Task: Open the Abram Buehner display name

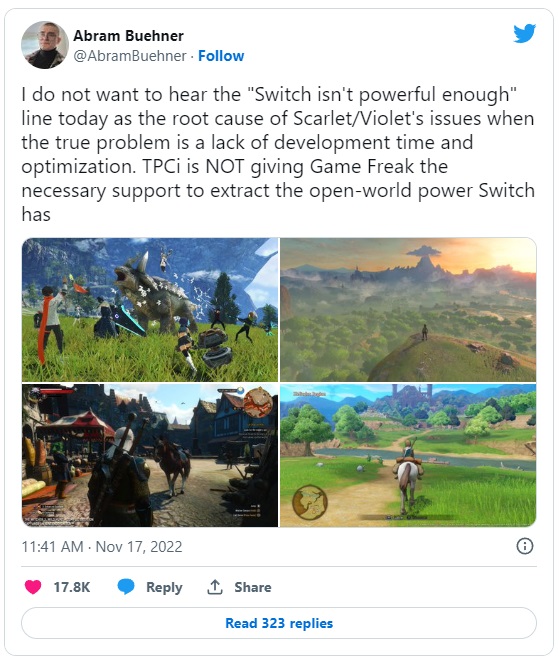Action: click(x=128, y=36)
